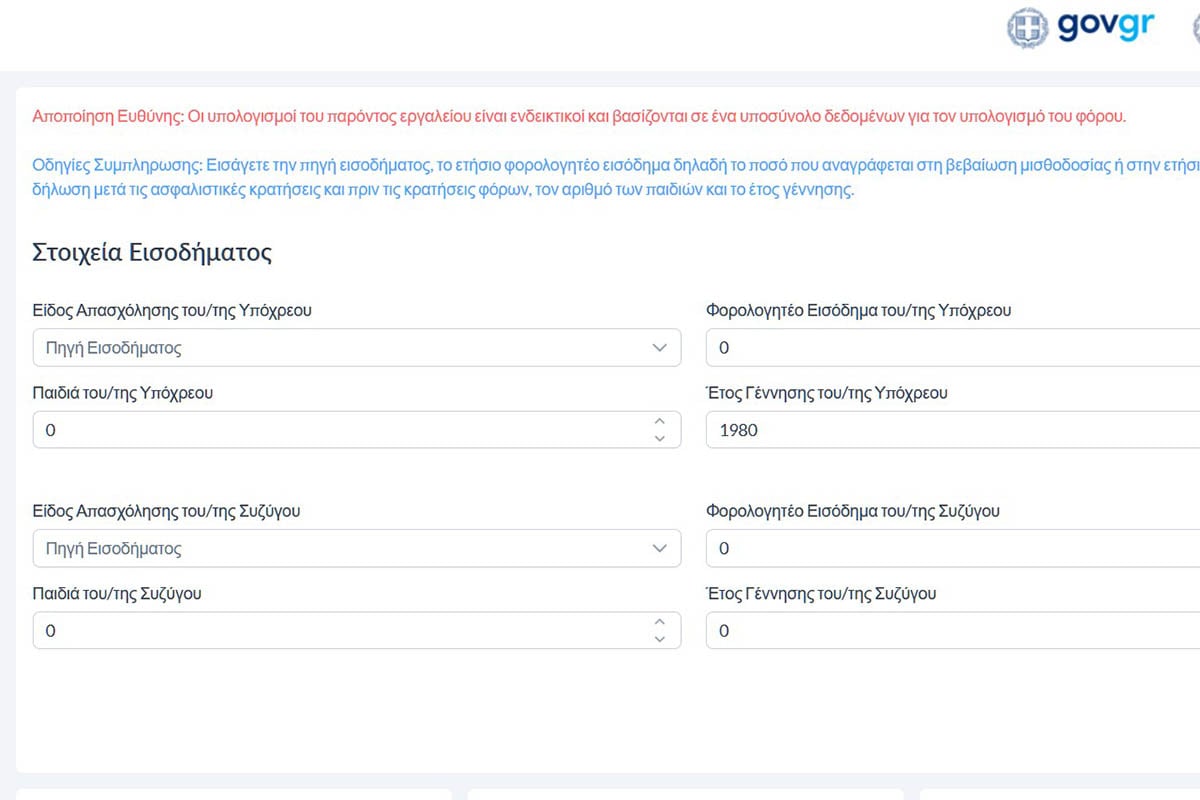Focus the Φορολογητέο Εισόδημα του/της Υπόχρεου field

coord(952,348)
